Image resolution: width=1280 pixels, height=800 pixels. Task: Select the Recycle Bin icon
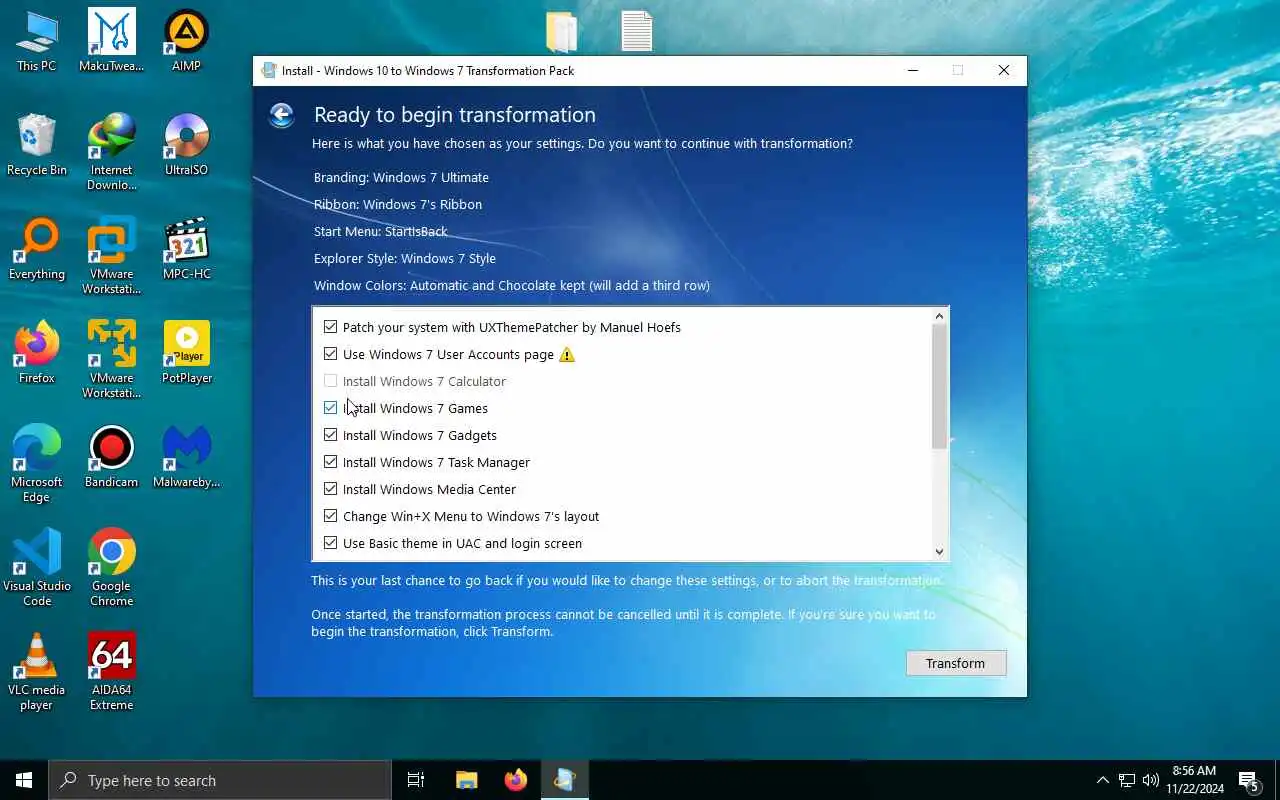click(37, 146)
